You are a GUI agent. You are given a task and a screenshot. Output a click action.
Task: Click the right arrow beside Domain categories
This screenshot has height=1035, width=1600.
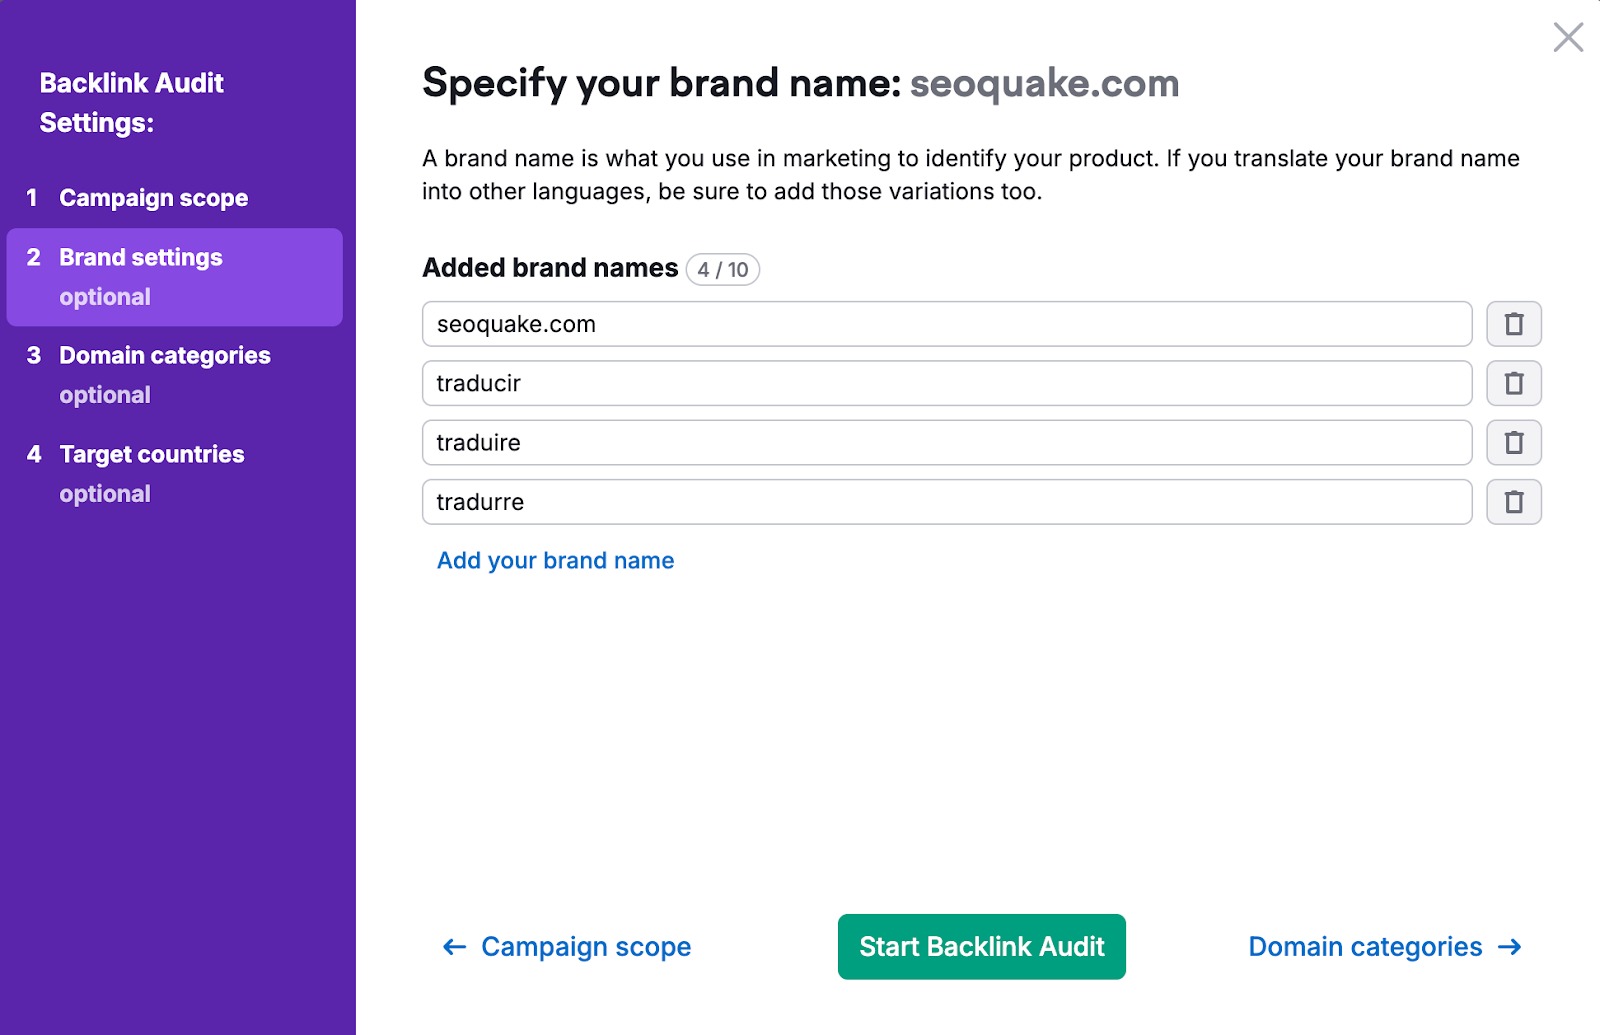pos(1510,946)
